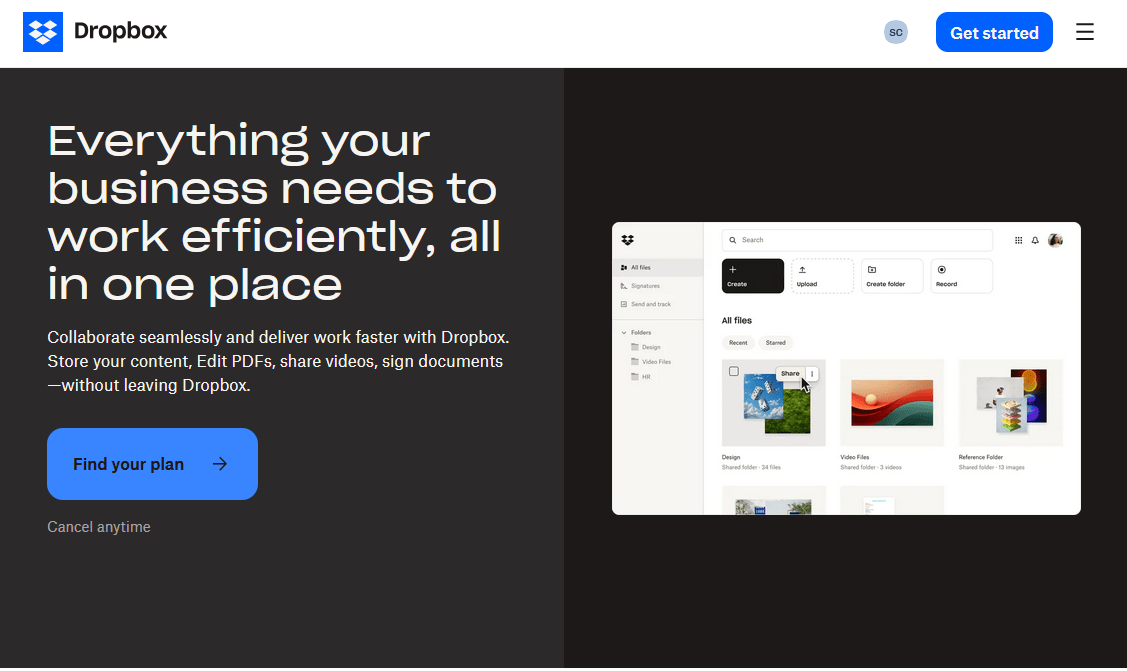Open the Video Files folder thumbnail
Screen dimensions: 1127x671
coord(892,403)
